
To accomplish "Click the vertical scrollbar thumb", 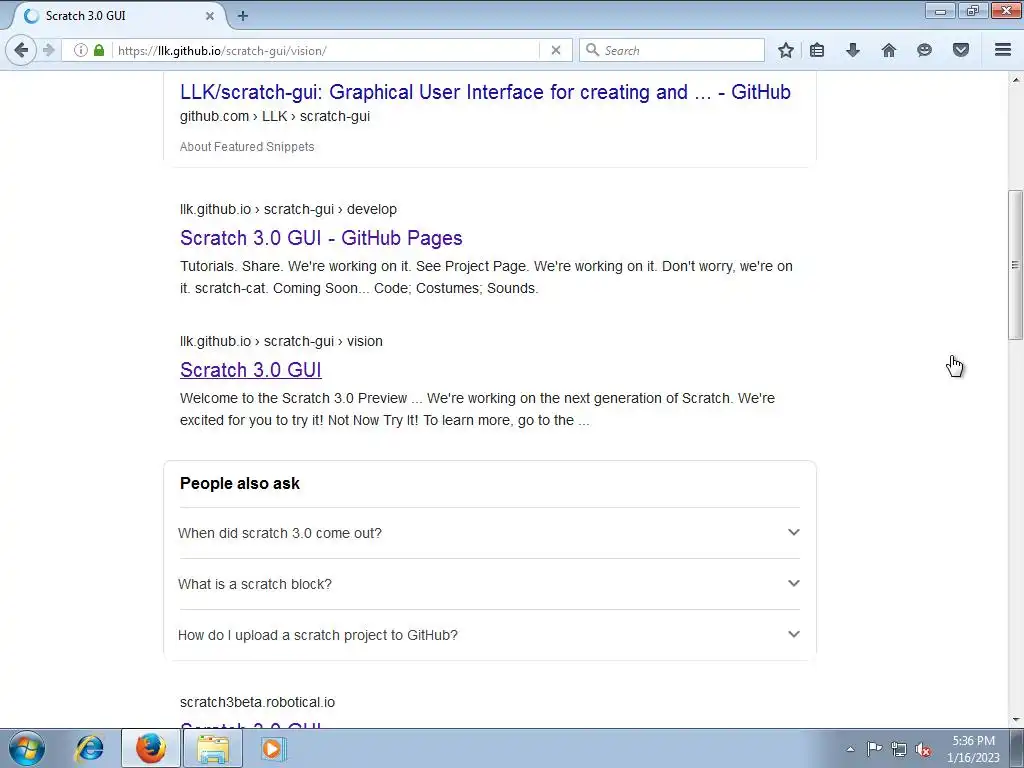I will [1015, 264].
